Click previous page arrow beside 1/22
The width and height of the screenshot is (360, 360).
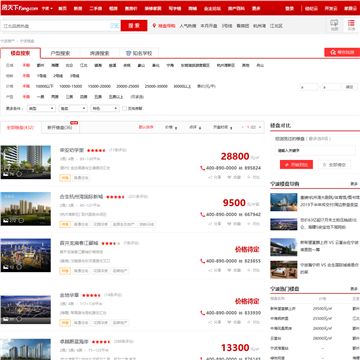coord(243,127)
